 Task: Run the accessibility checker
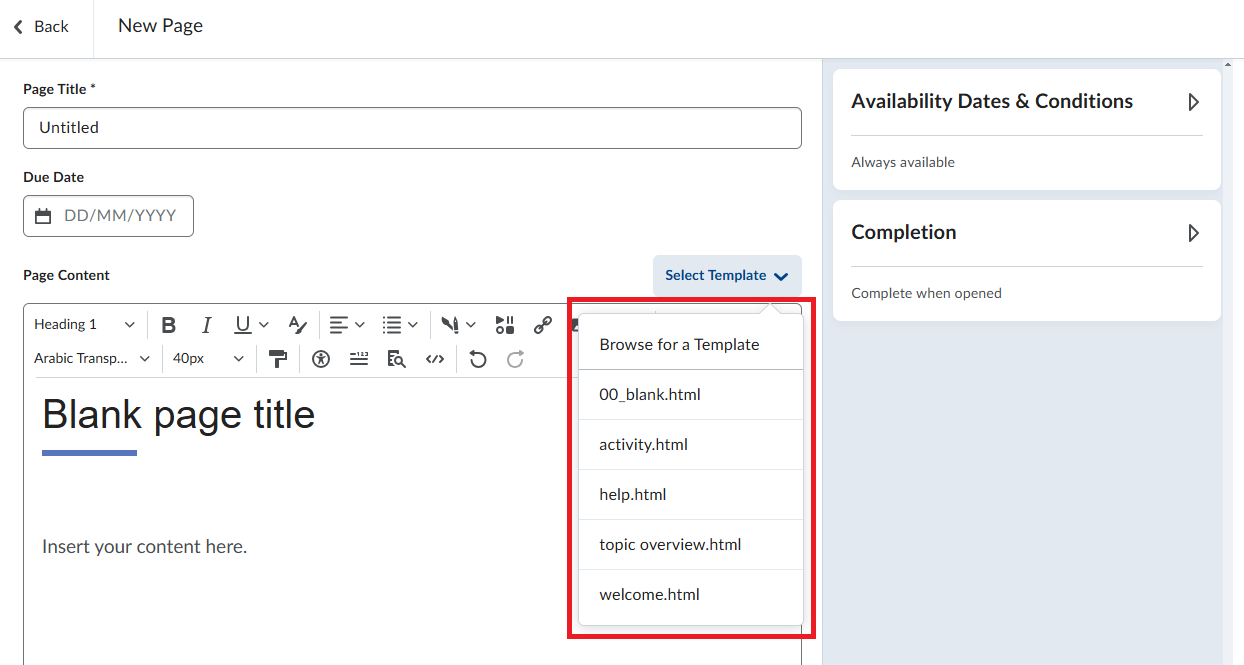(x=320, y=359)
